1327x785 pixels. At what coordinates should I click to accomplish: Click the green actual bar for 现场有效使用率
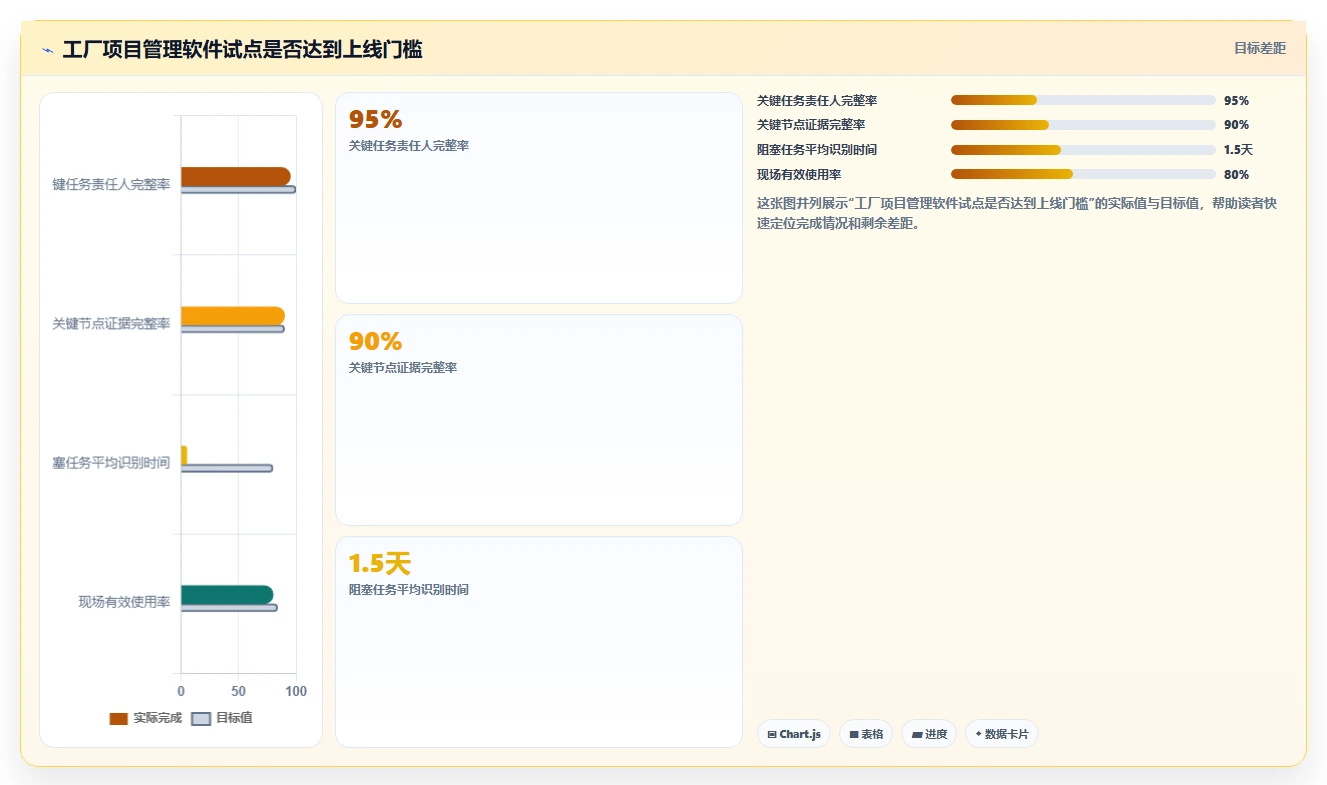click(x=227, y=595)
